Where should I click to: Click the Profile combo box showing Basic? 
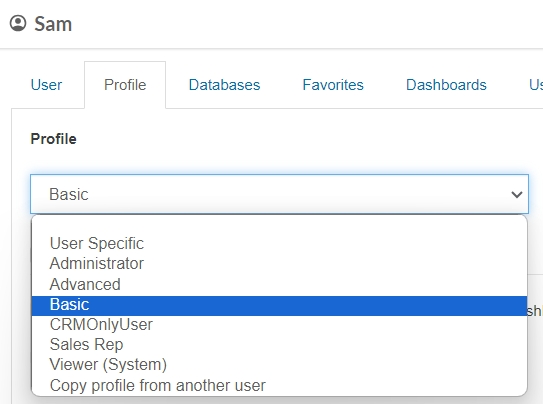point(279,194)
